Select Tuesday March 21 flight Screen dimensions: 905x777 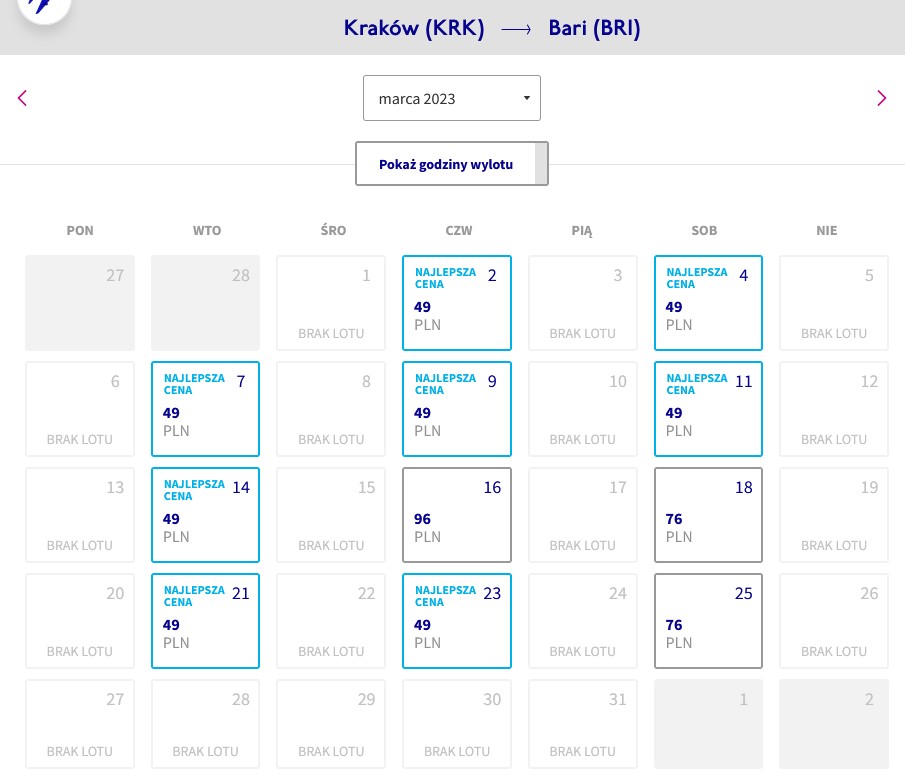click(x=205, y=621)
